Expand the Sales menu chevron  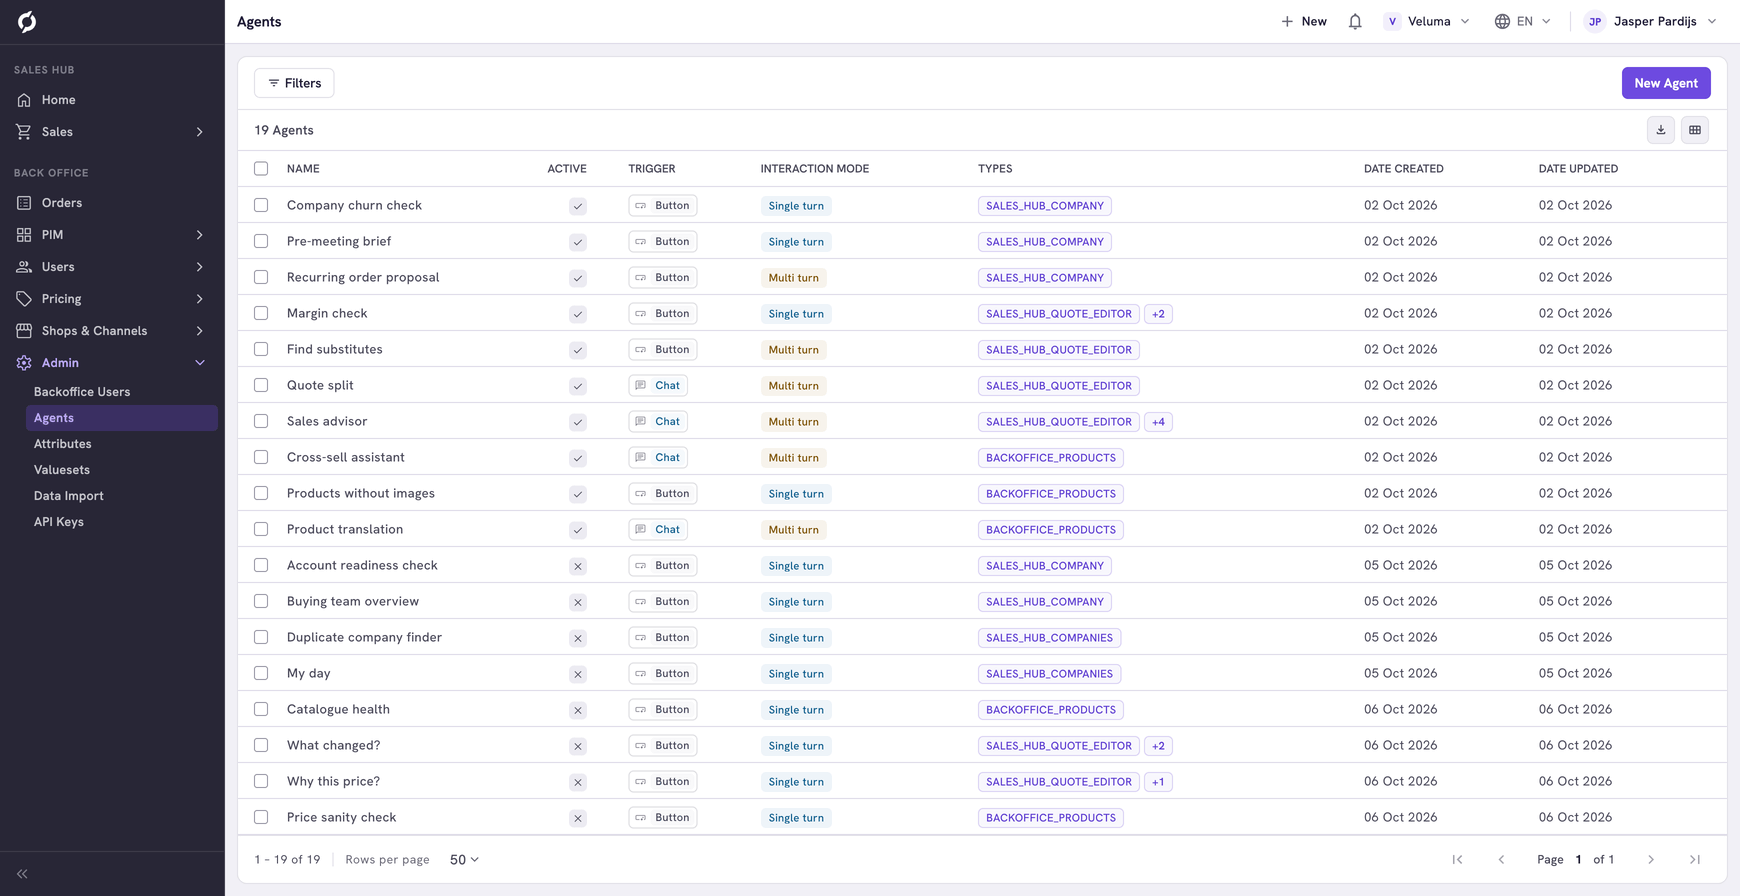200,132
